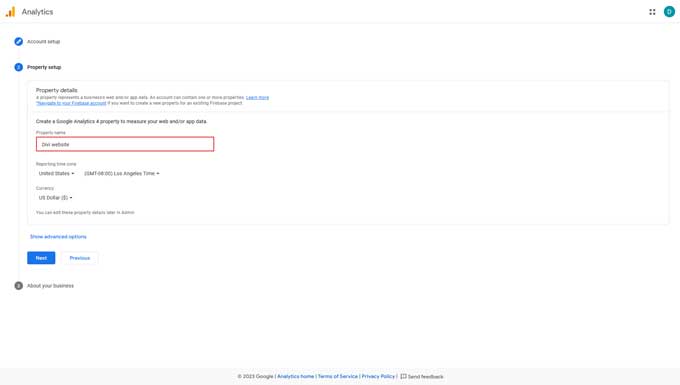Click the Currency label
680x385 pixels.
(45, 188)
